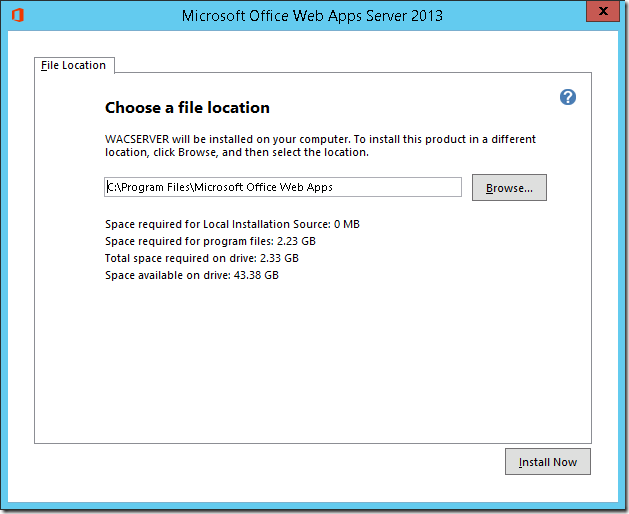Click 'Space required for program files: 2.23 GB'
Image resolution: width=629 pixels, height=514 pixels.
tap(210, 241)
